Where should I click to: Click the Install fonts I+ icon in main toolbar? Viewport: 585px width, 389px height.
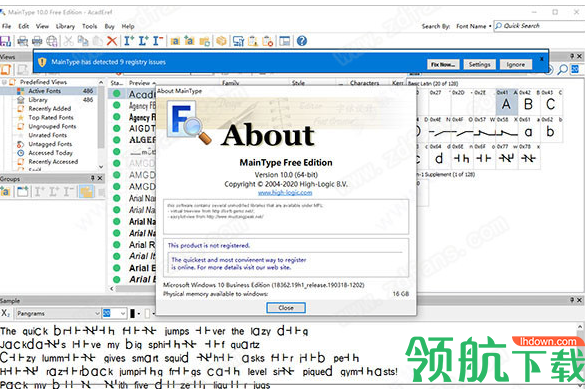click(129, 41)
